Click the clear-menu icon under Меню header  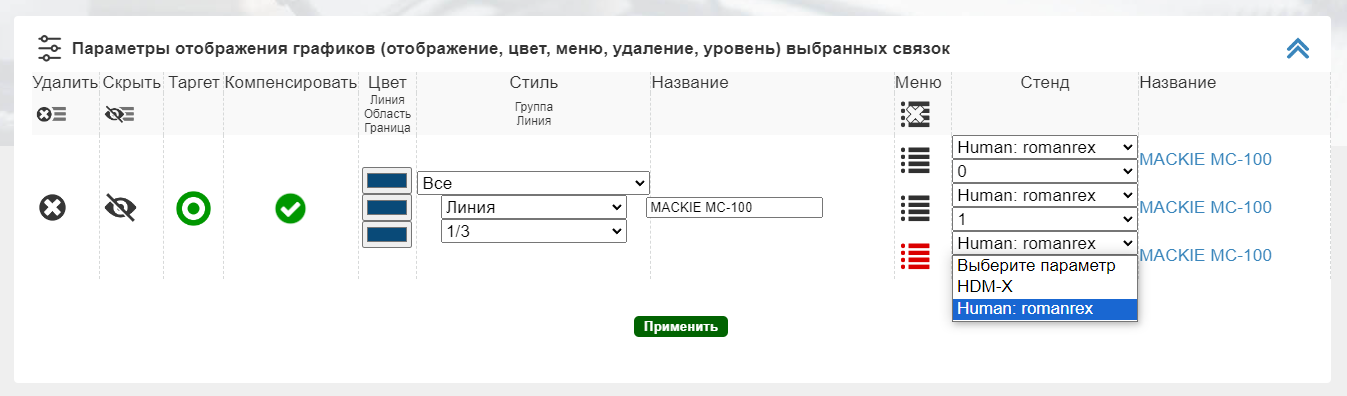[x=915, y=114]
